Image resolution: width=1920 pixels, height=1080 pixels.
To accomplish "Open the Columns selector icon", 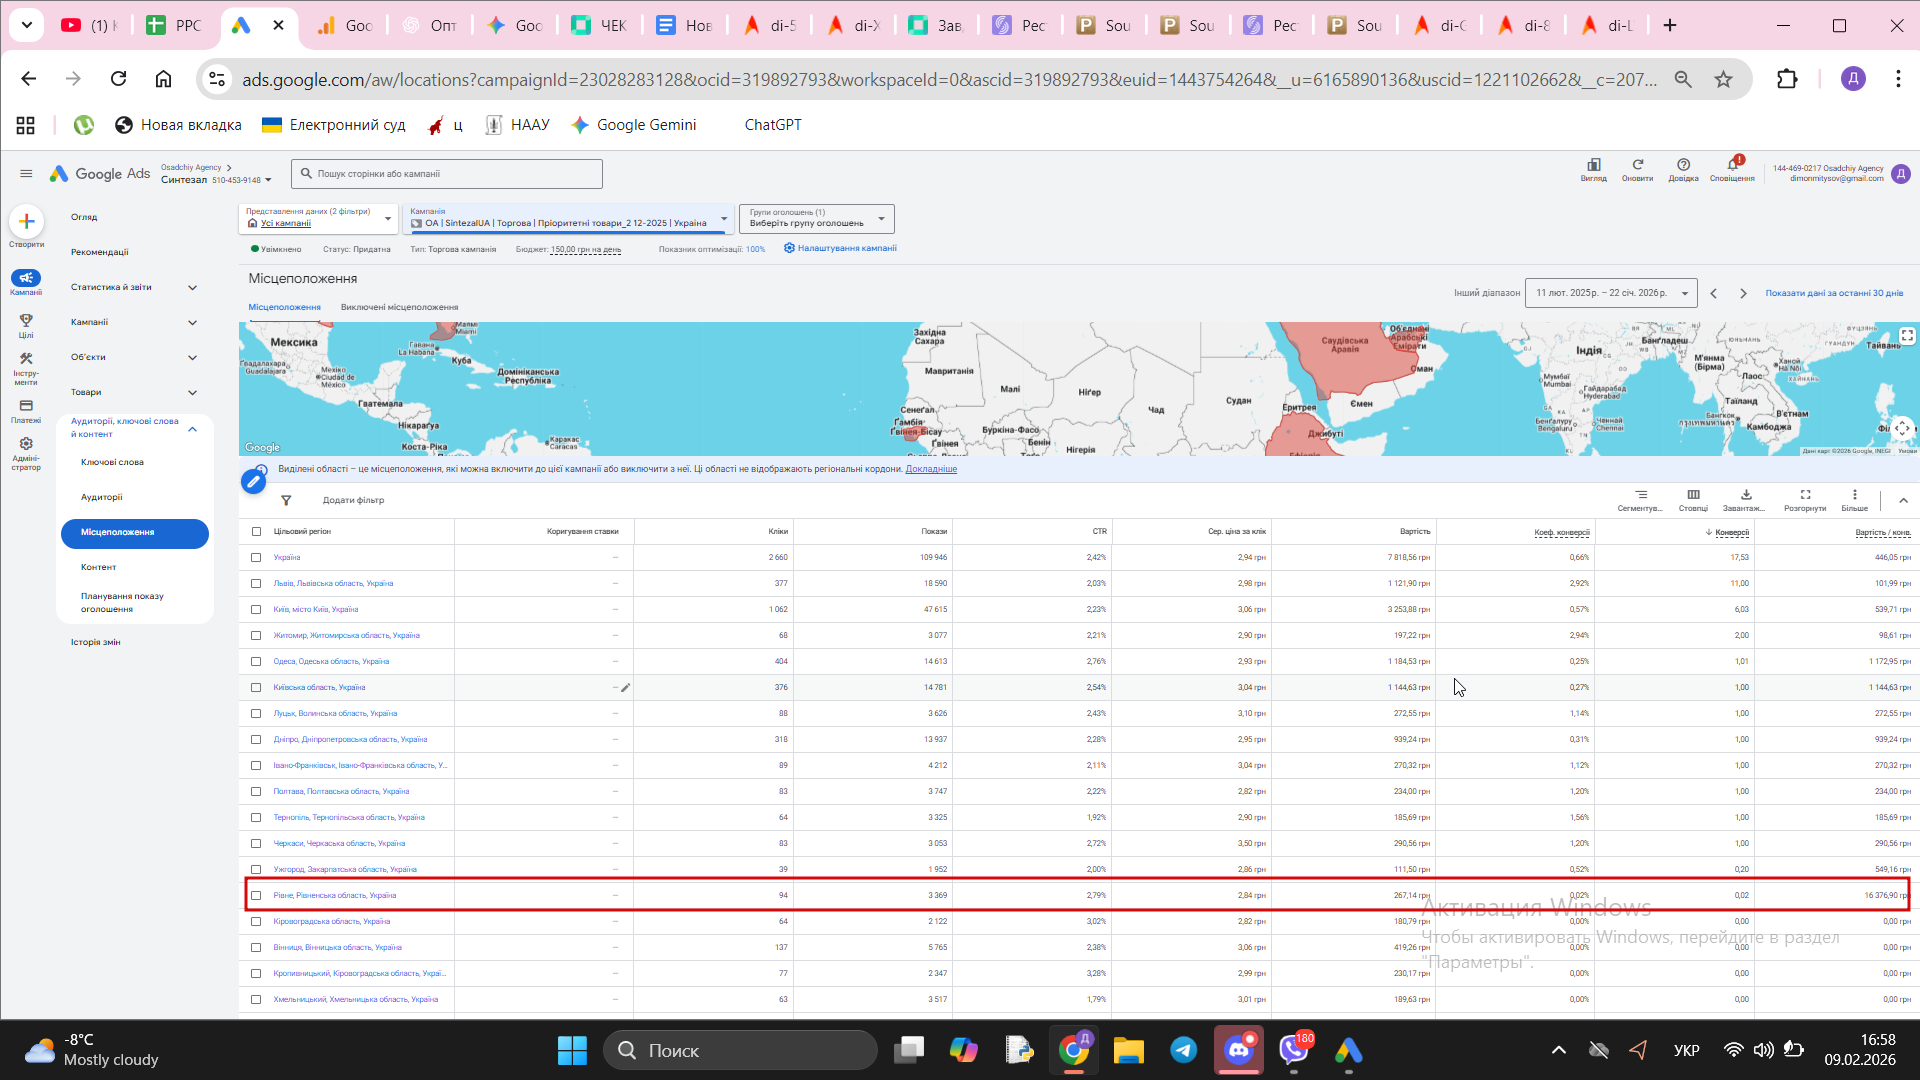I will coord(1693,495).
